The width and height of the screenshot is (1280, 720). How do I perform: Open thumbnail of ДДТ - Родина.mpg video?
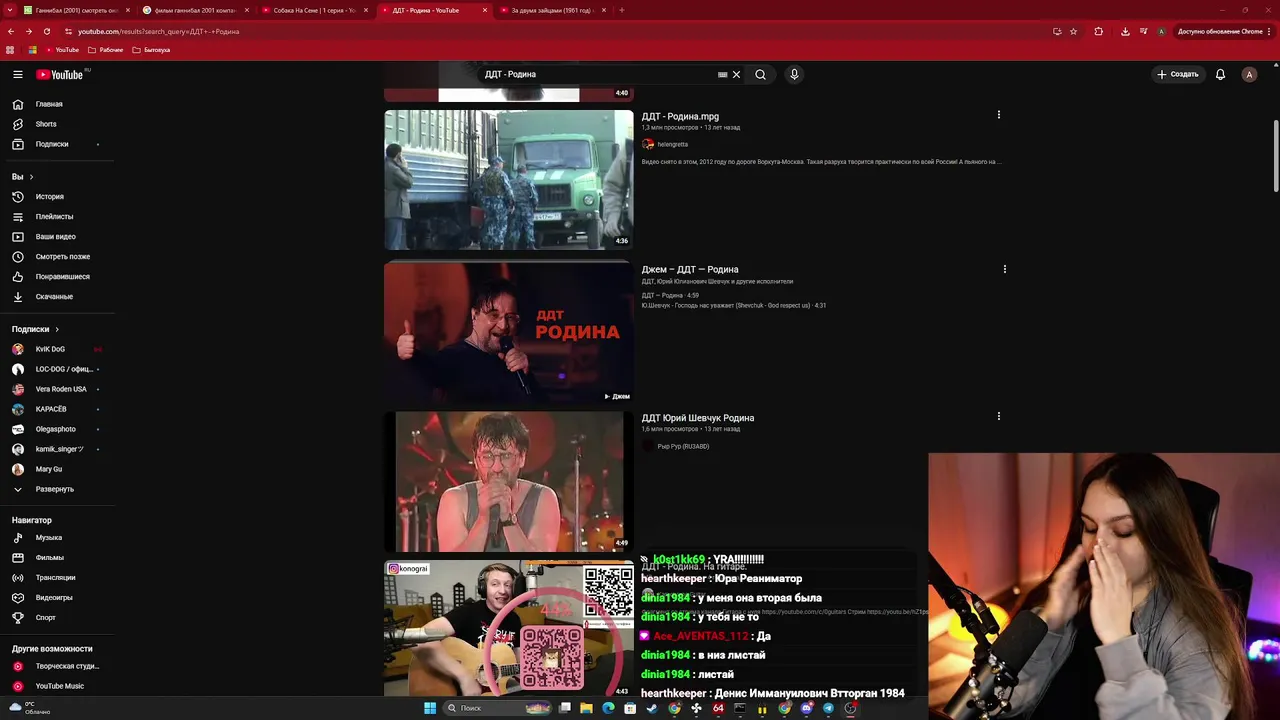(x=508, y=180)
